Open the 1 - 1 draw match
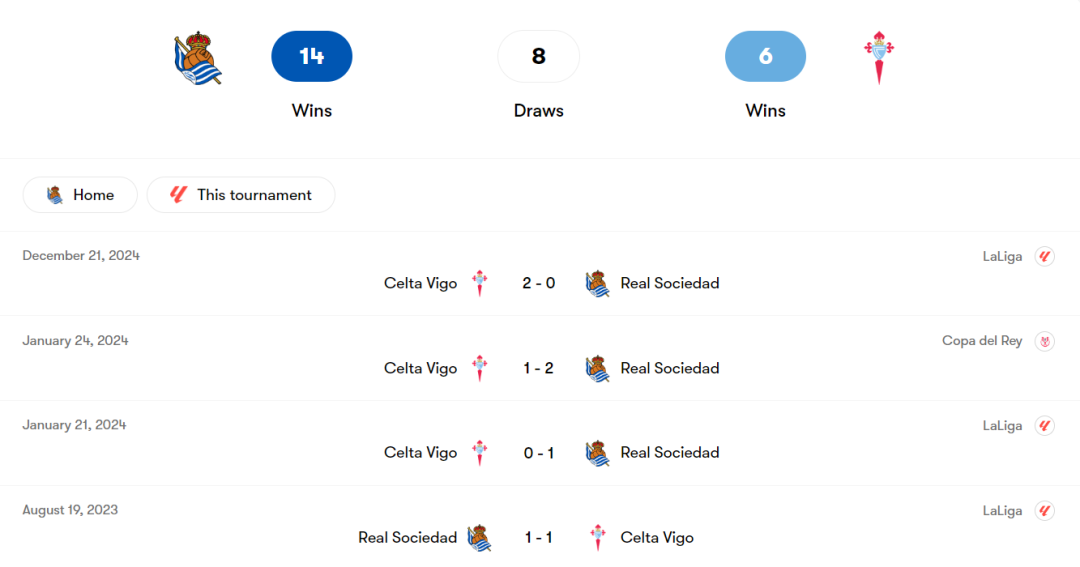This screenshot has width=1080, height=567. pos(538,538)
